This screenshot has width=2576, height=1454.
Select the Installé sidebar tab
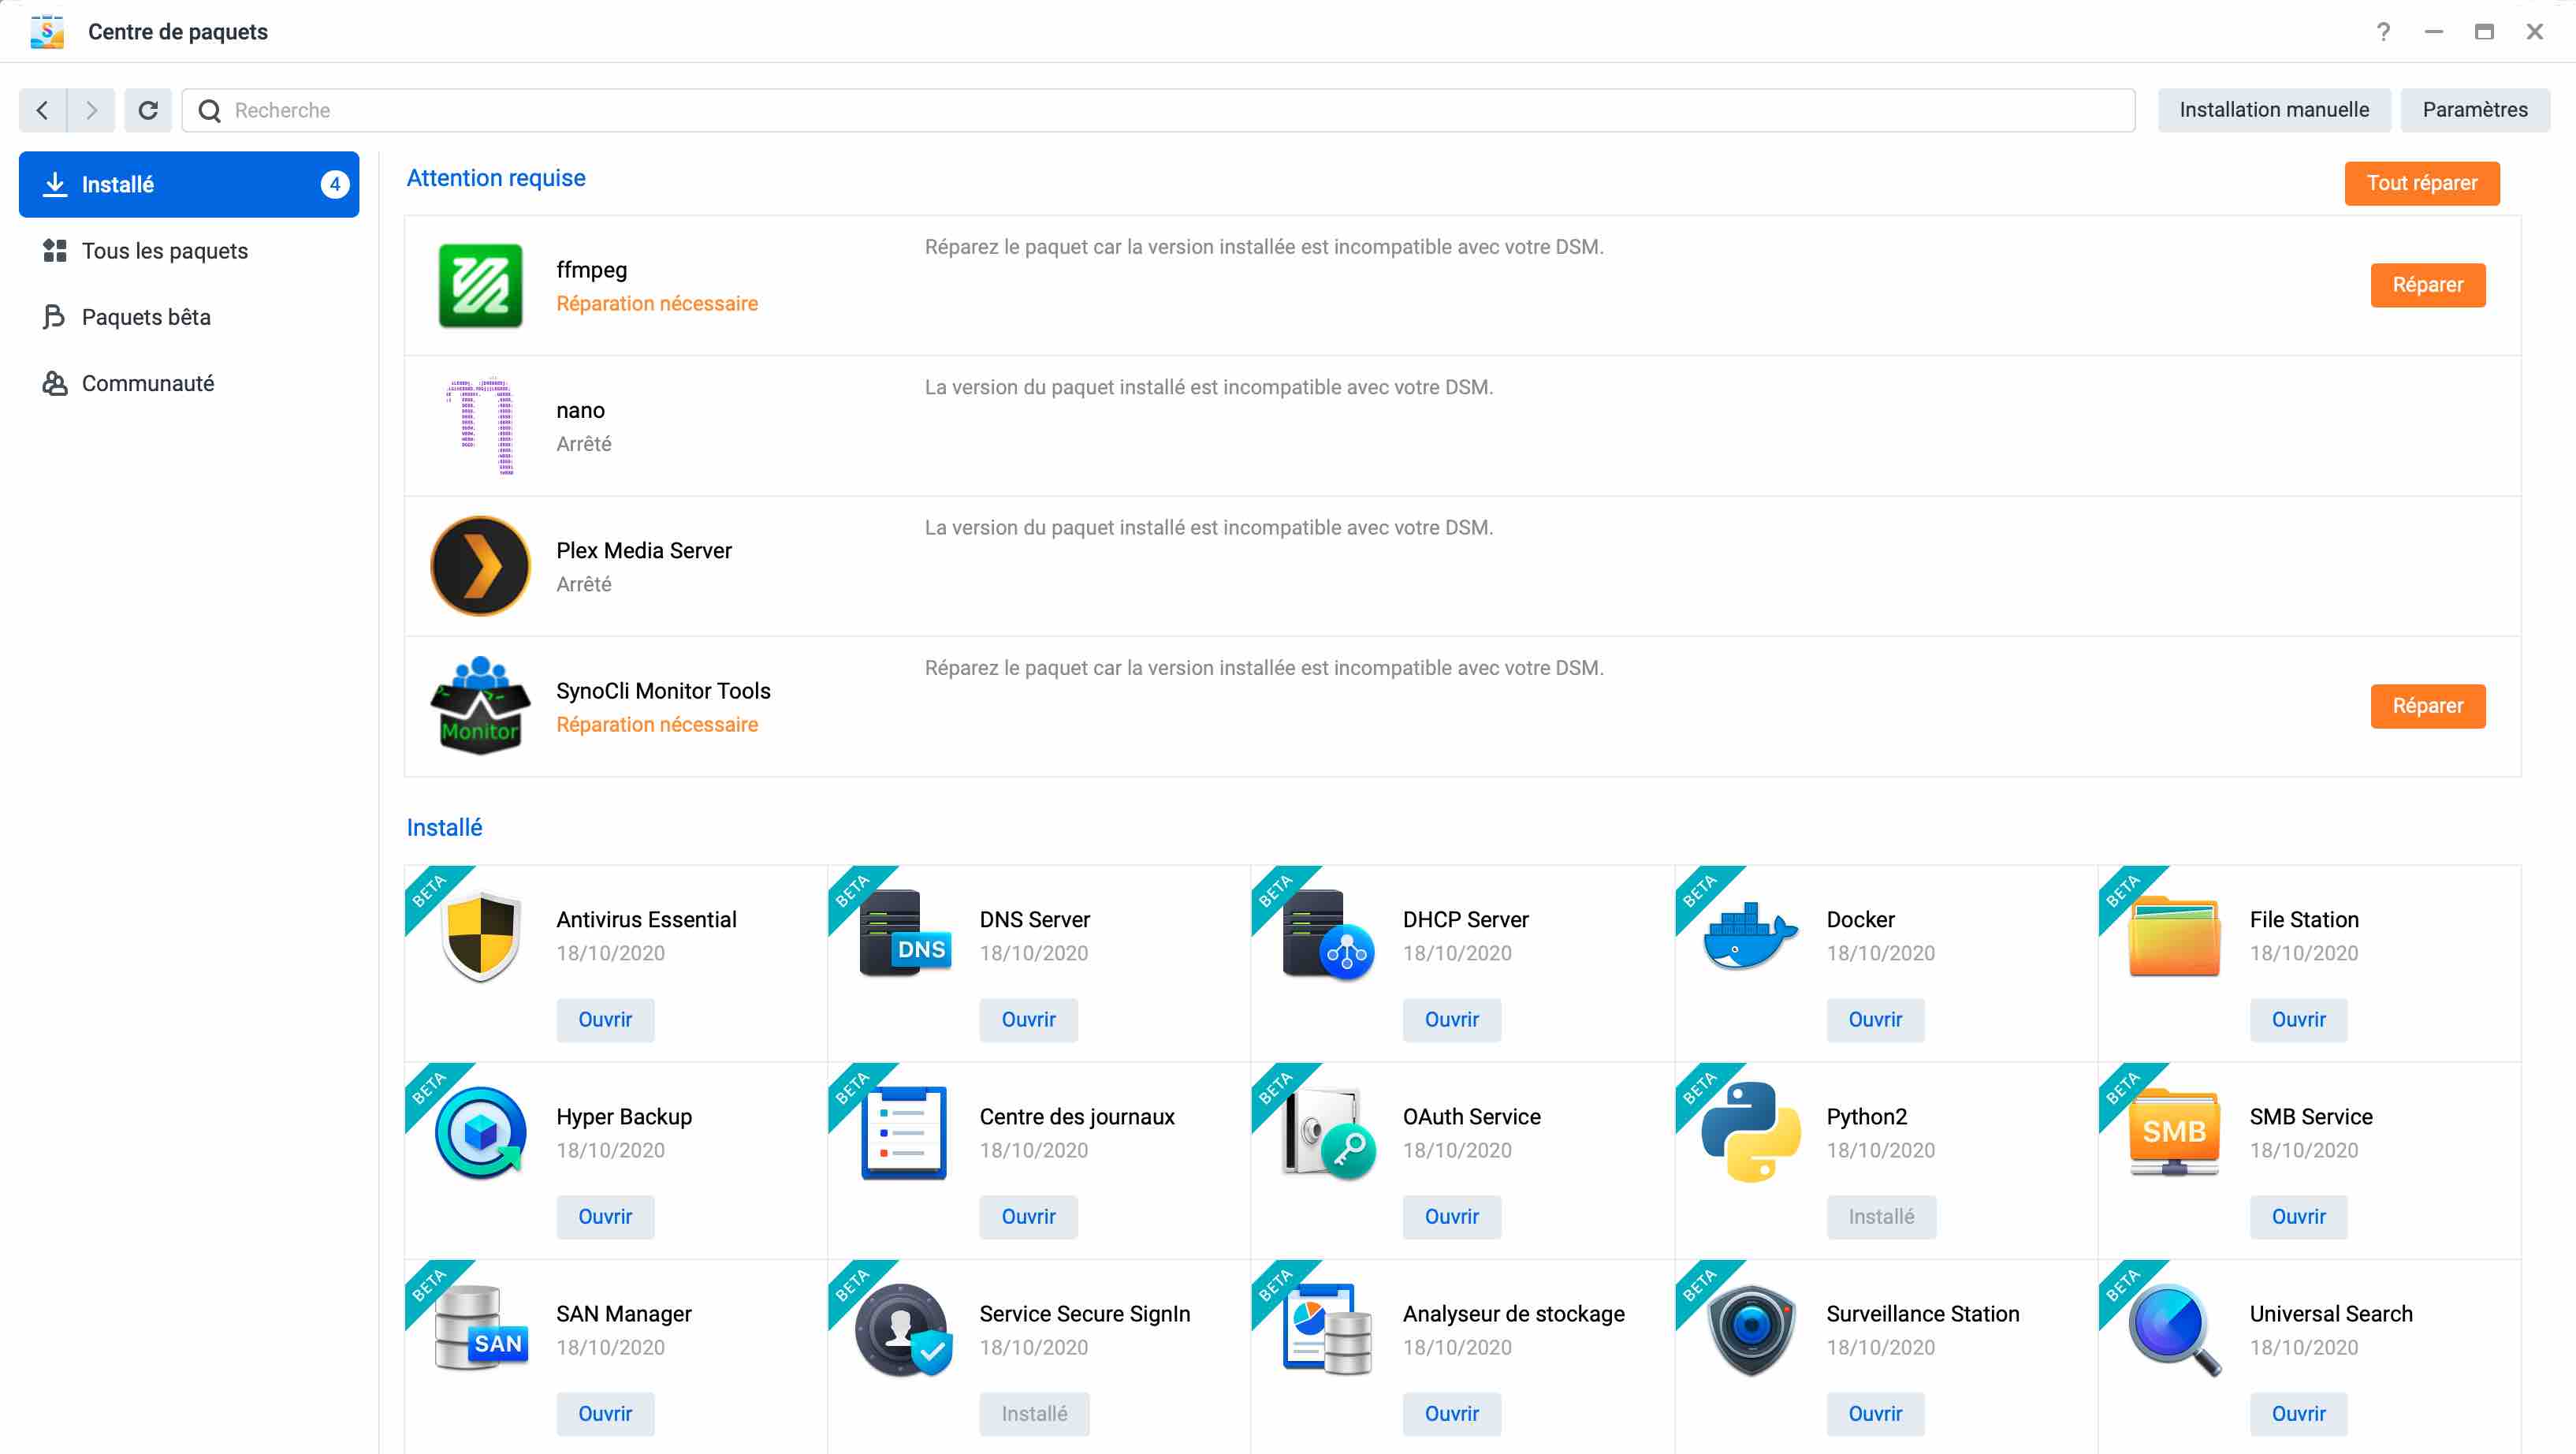[x=188, y=184]
